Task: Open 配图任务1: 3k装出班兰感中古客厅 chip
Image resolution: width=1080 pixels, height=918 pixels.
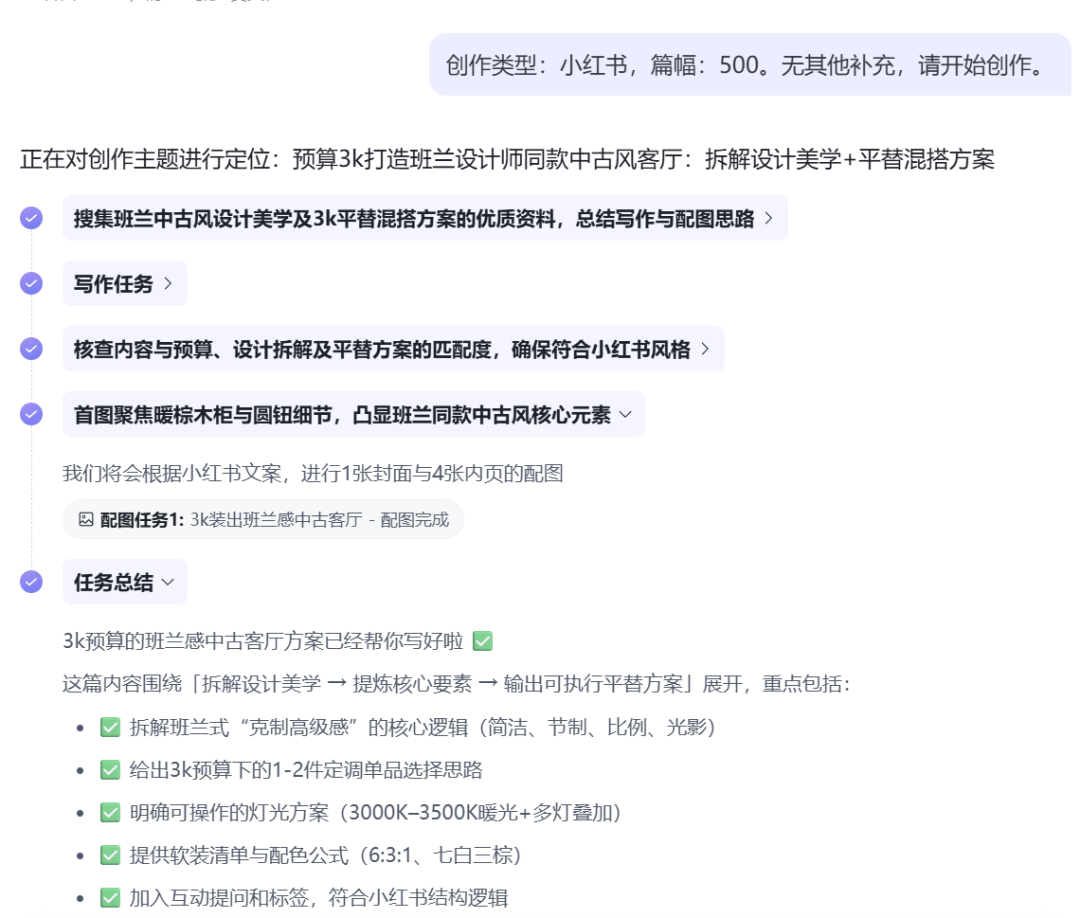Action: click(x=263, y=519)
